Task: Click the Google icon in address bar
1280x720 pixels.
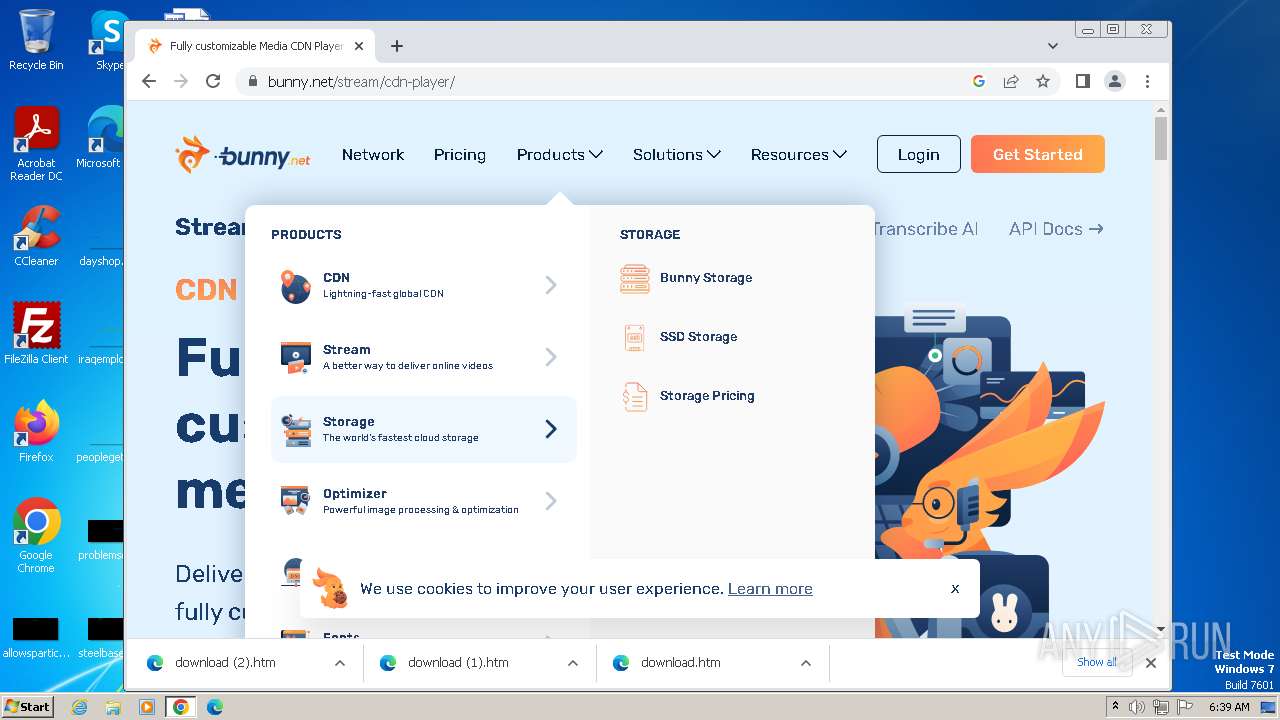Action: (x=979, y=82)
